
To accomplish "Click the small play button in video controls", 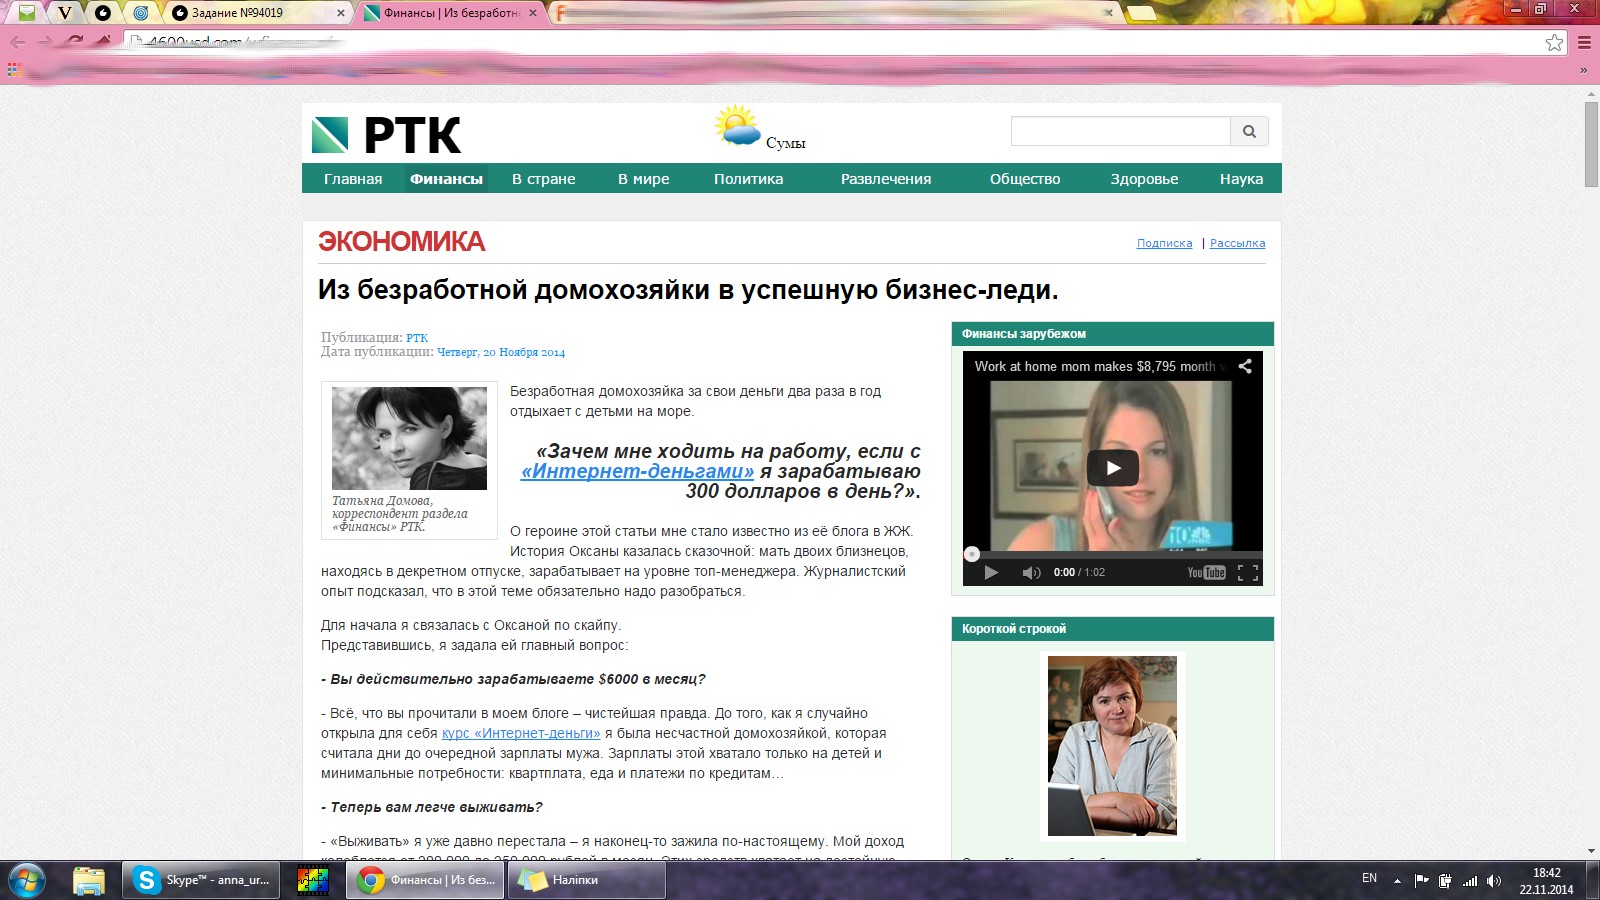I will (x=991, y=572).
